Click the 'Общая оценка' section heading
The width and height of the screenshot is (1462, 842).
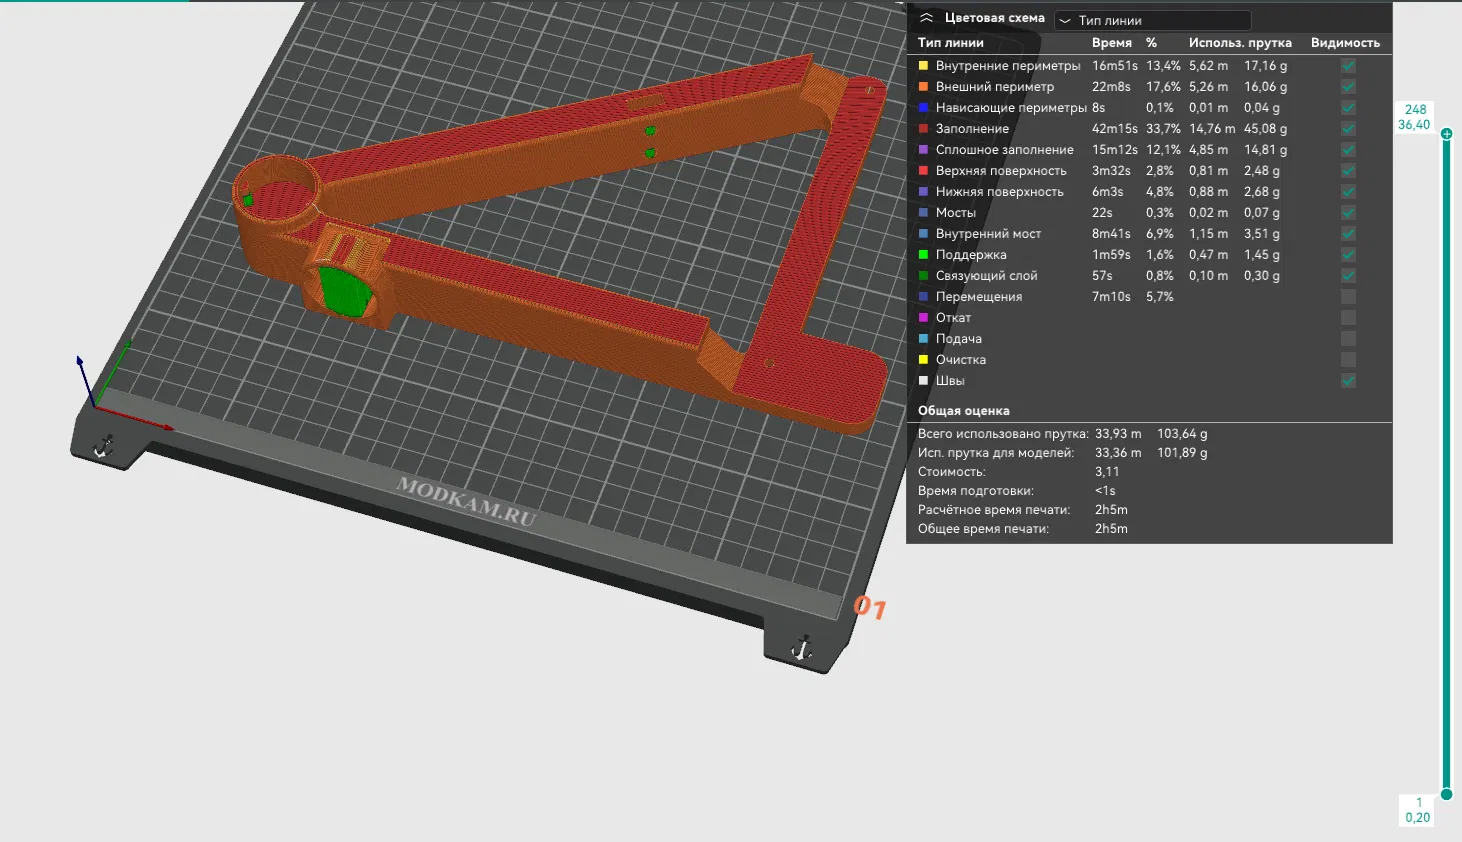964,411
